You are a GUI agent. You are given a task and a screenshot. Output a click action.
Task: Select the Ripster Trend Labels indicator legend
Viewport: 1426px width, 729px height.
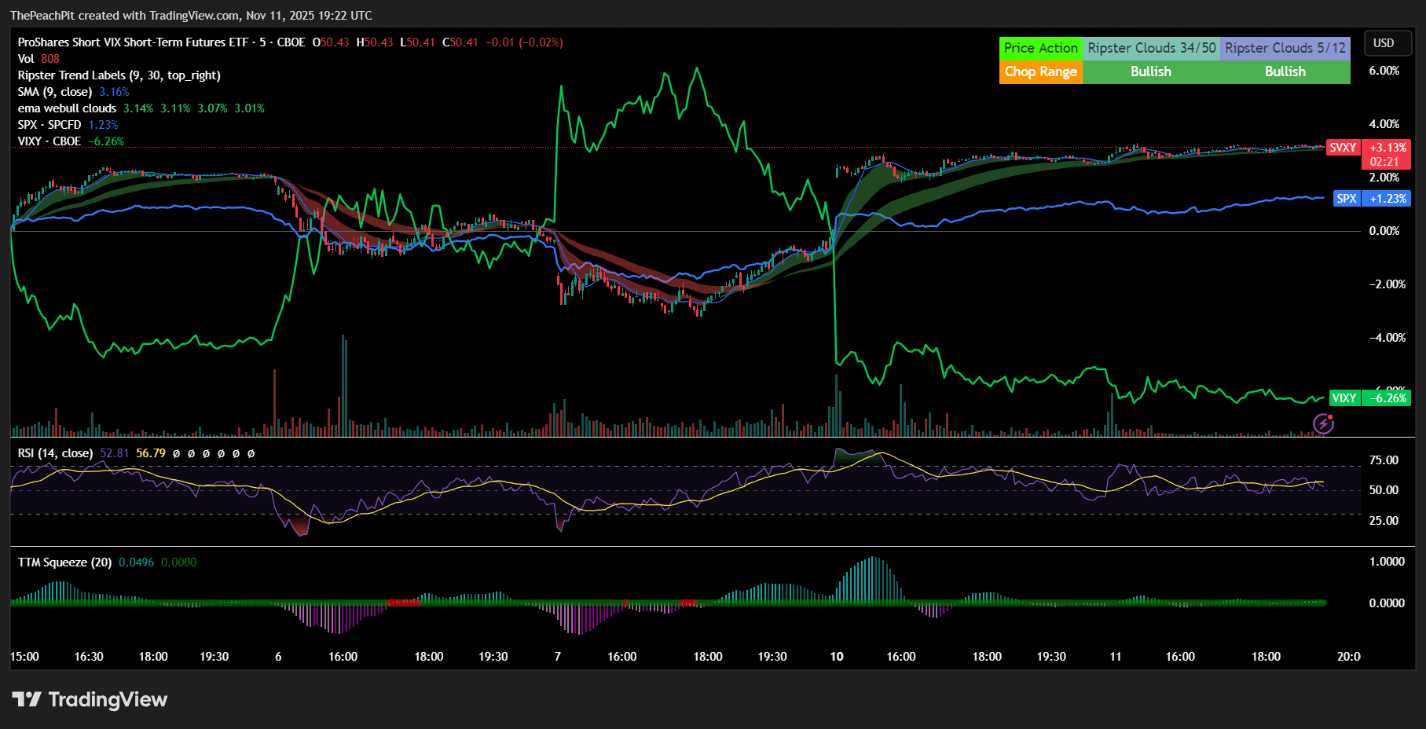119,75
